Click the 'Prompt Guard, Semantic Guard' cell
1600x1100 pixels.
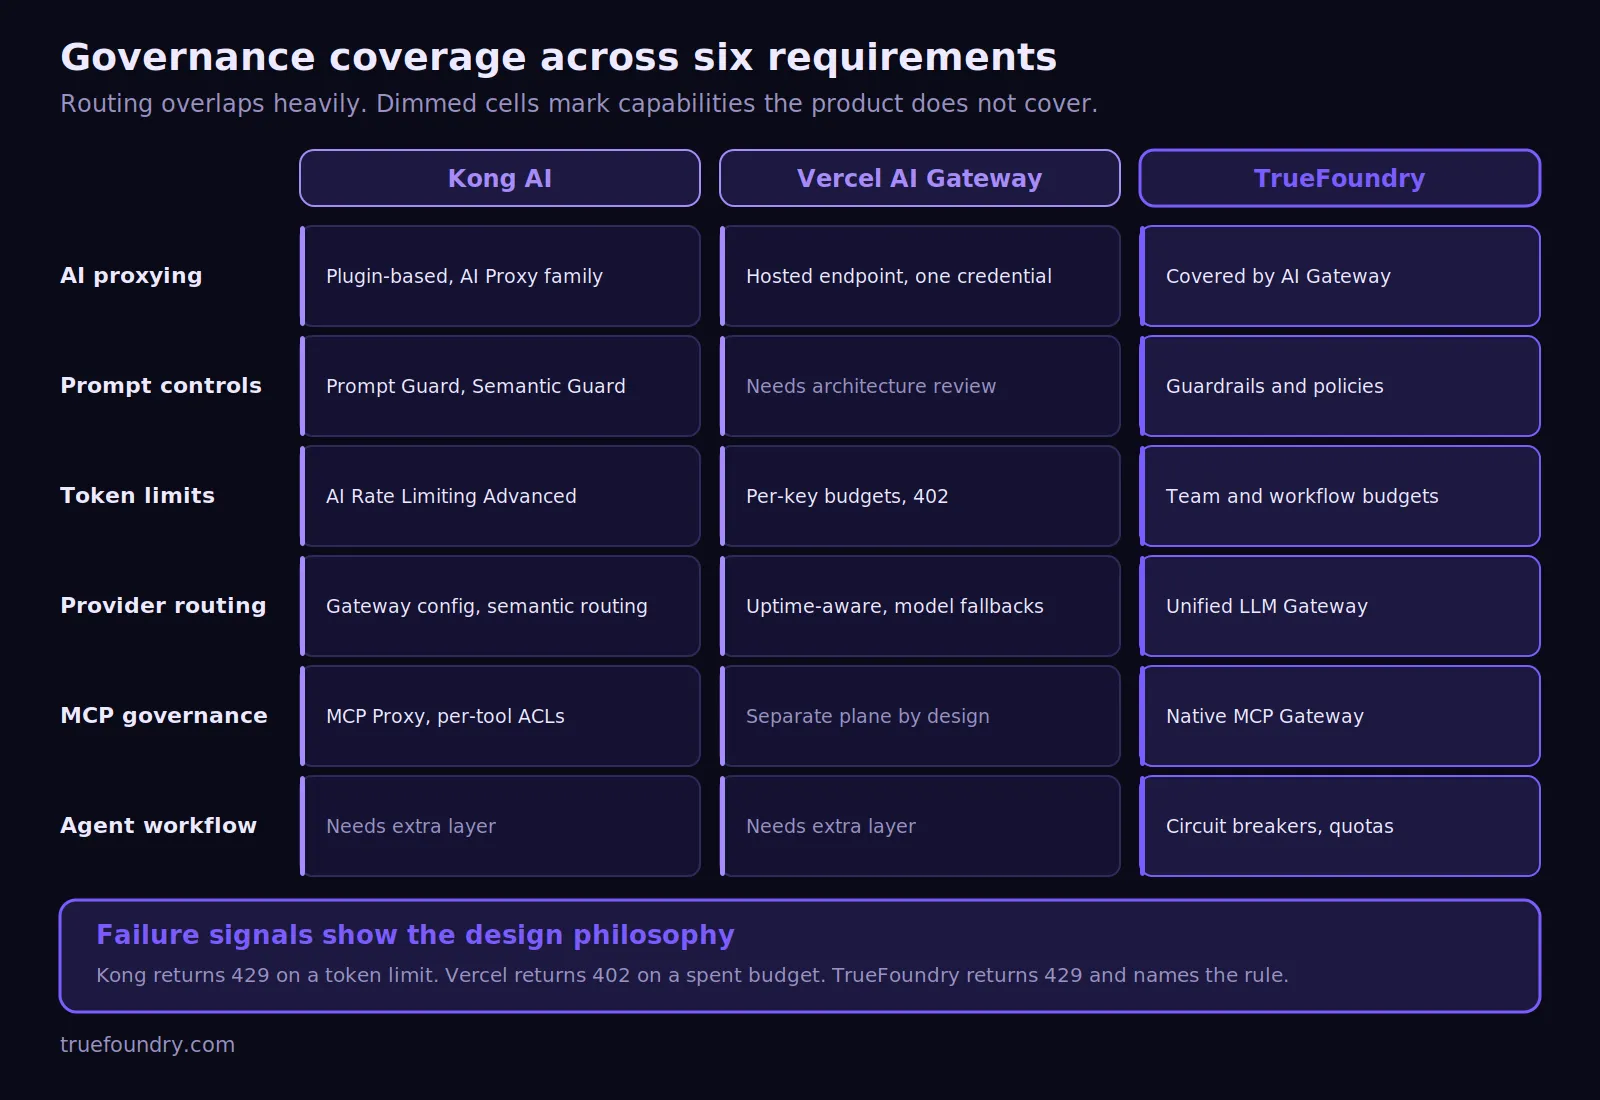(x=500, y=386)
